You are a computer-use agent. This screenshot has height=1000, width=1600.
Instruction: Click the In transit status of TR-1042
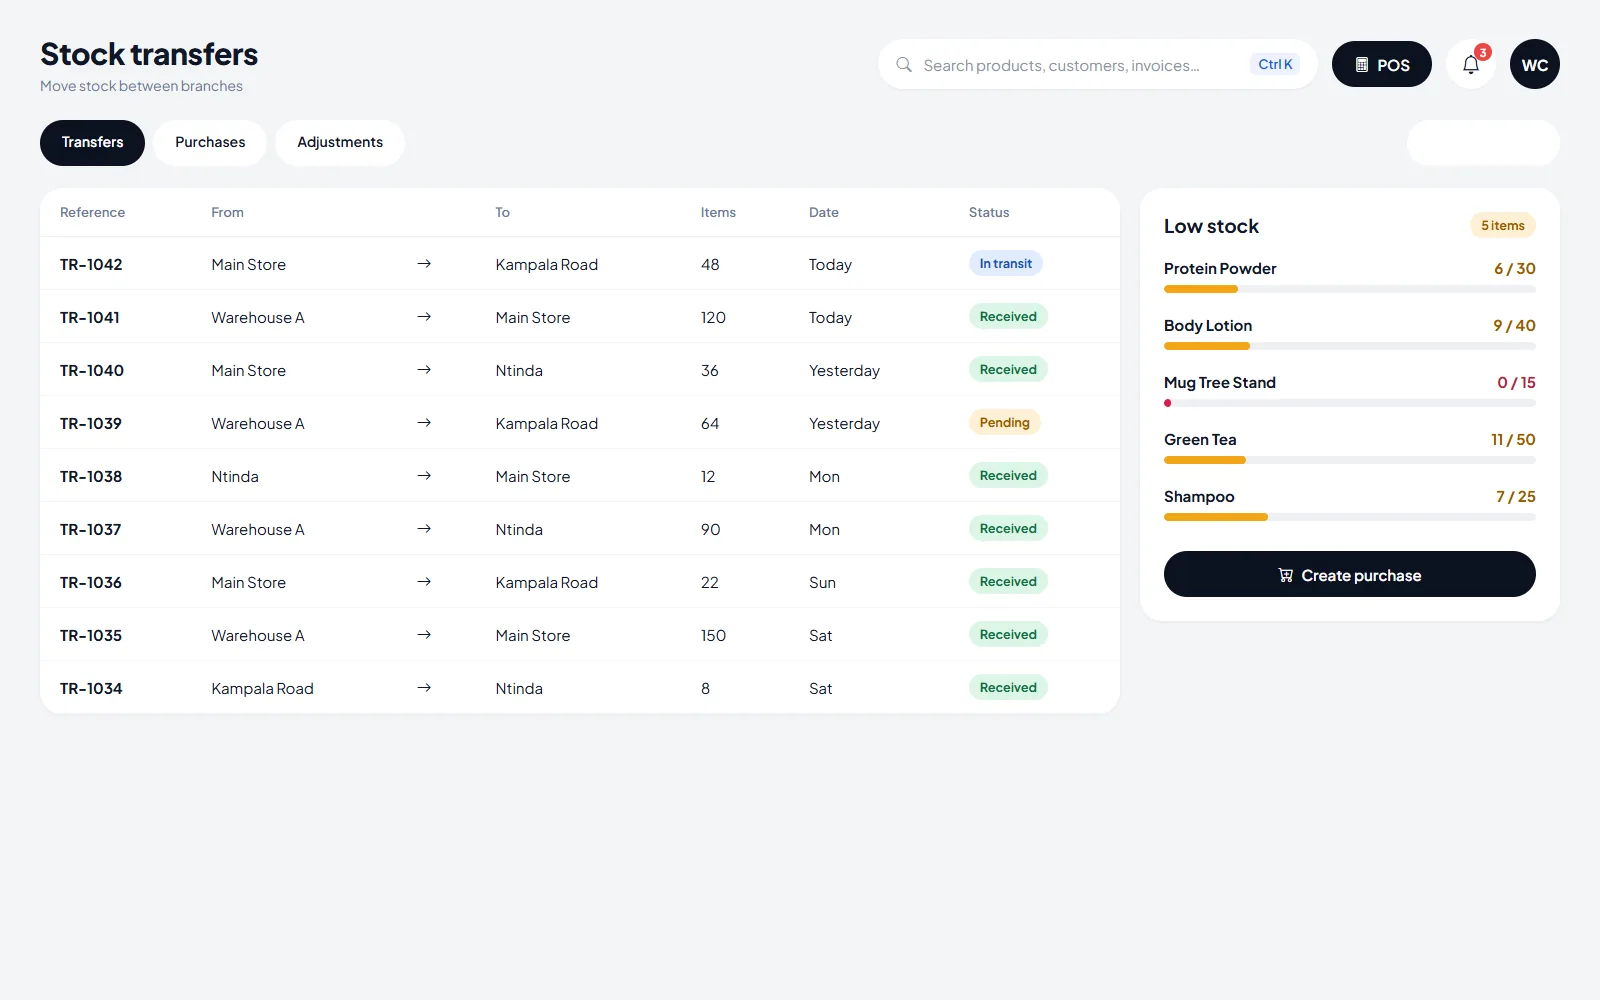(1006, 264)
